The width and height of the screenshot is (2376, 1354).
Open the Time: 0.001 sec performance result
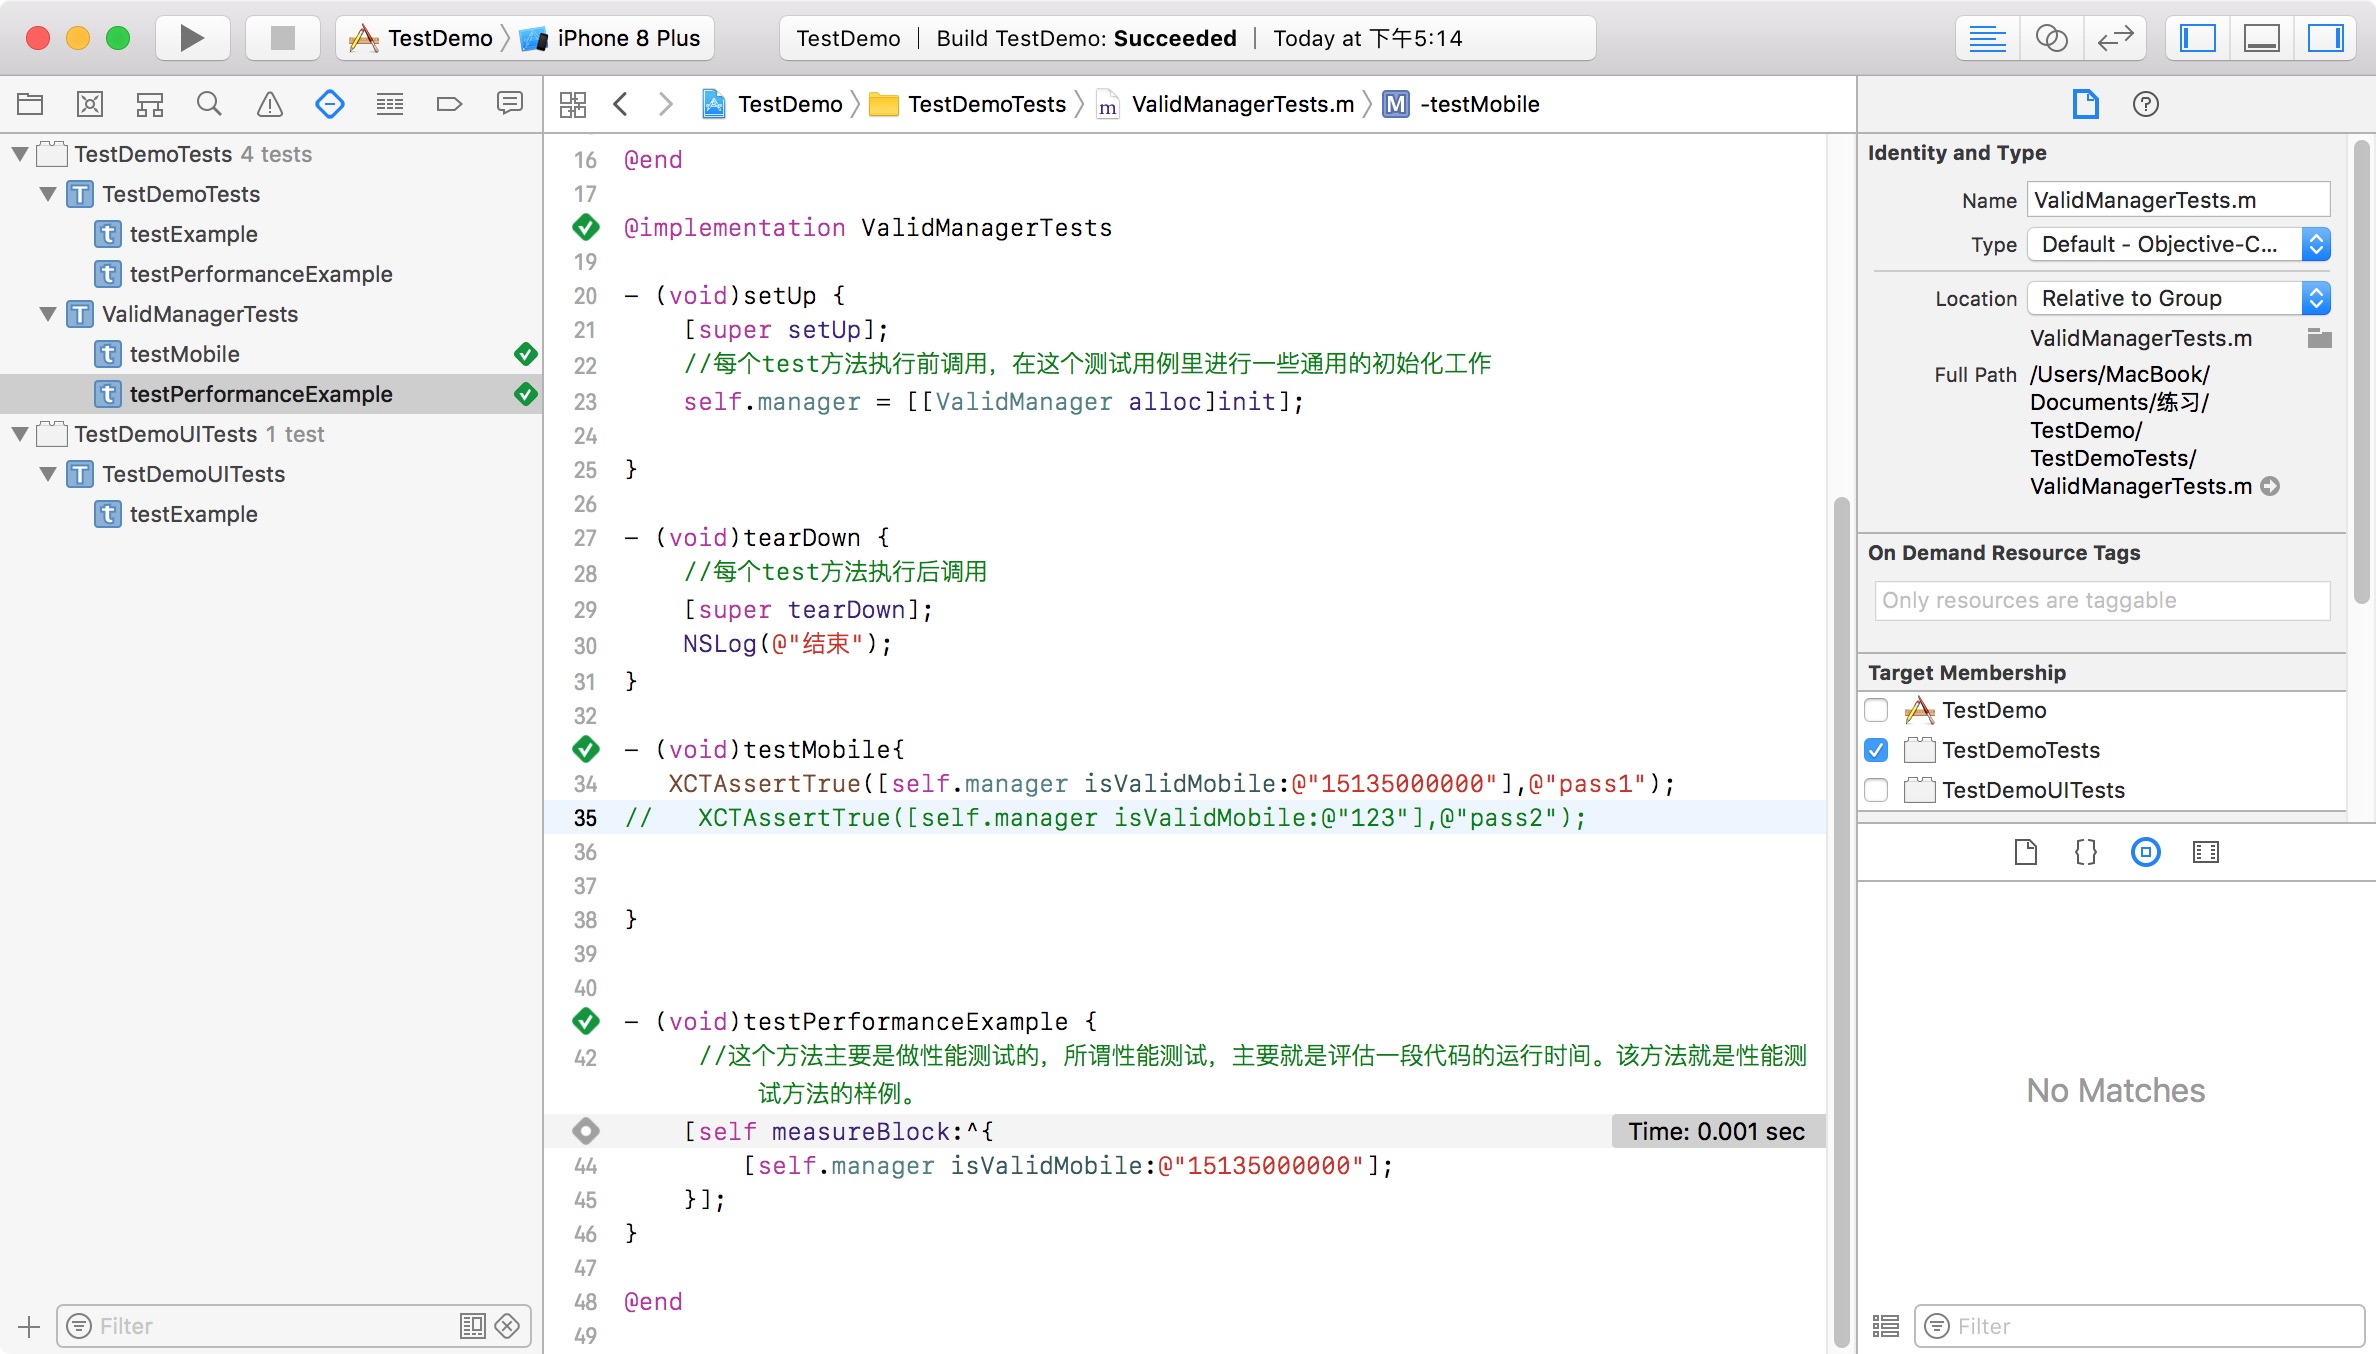1717,1131
